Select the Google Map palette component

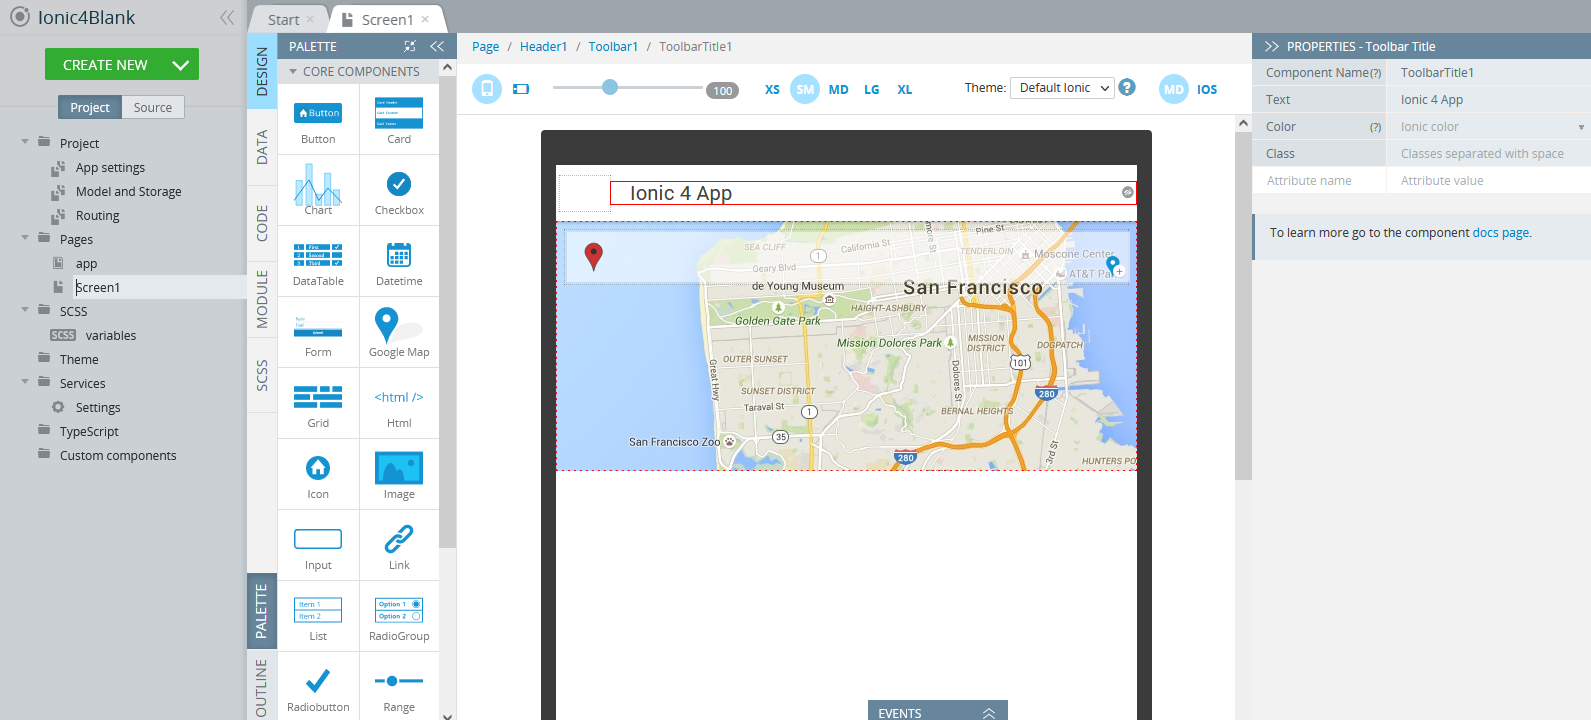[398, 333]
